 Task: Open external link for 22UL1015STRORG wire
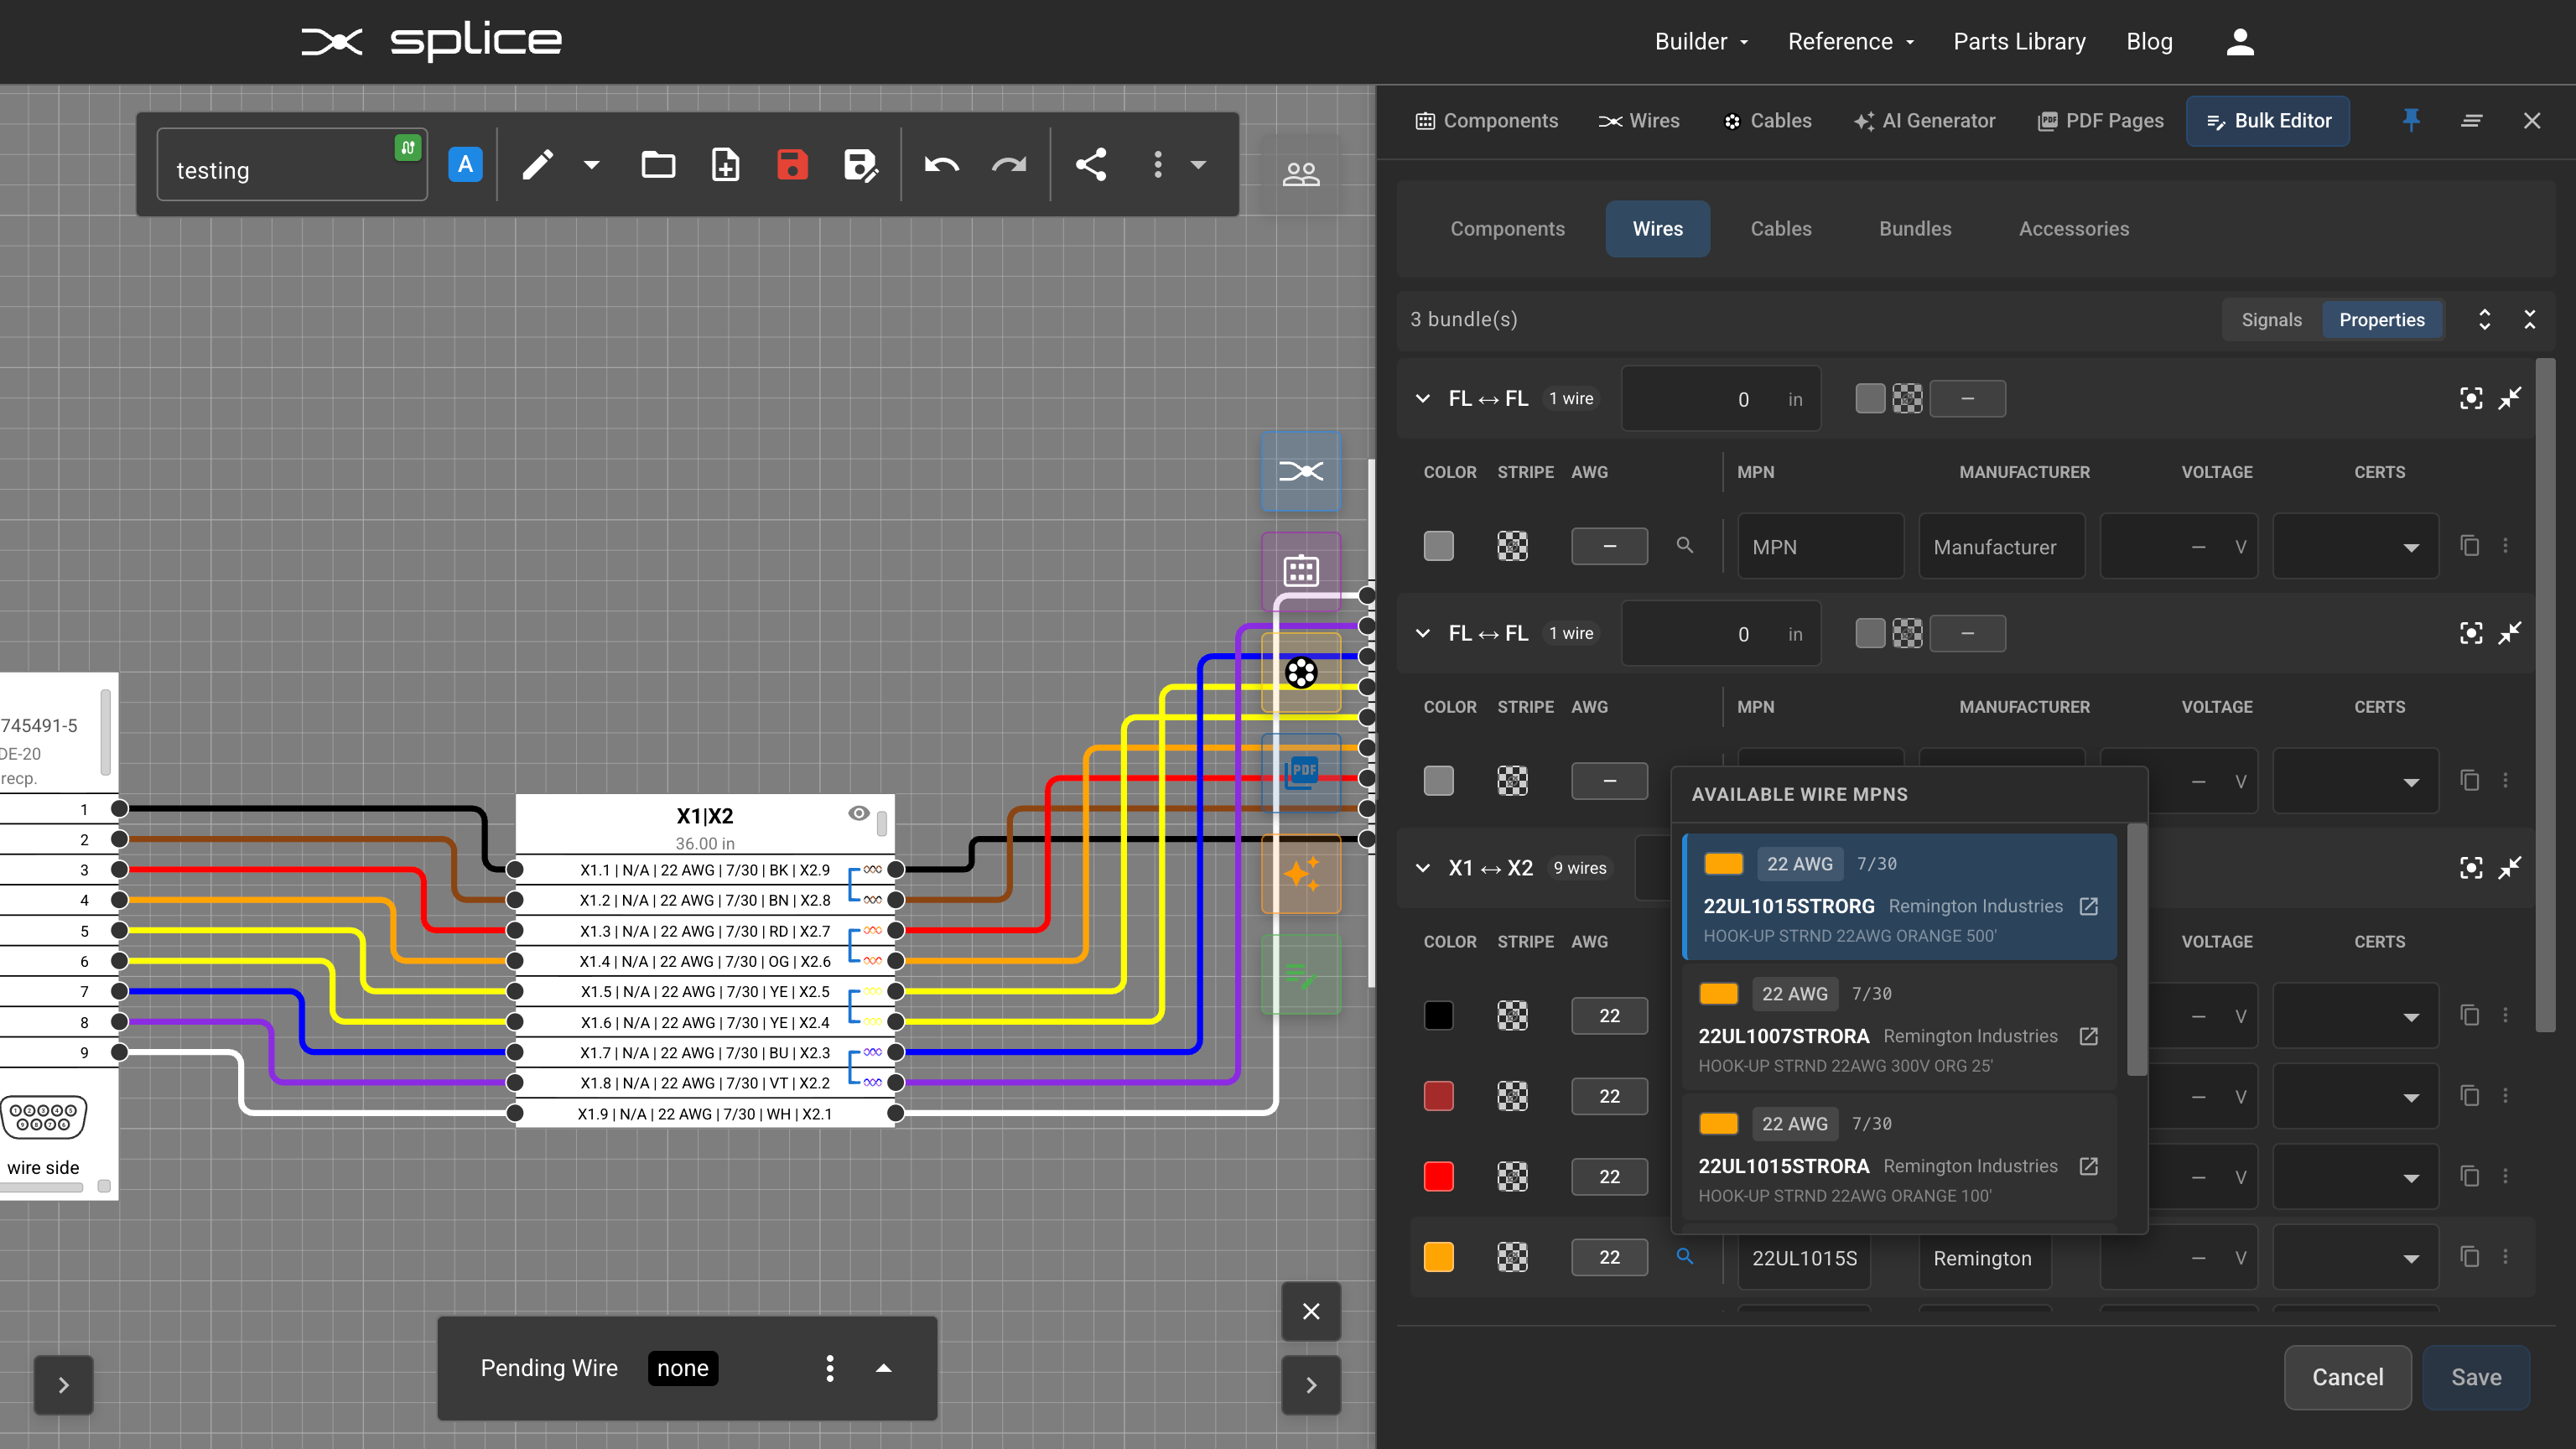[2089, 906]
